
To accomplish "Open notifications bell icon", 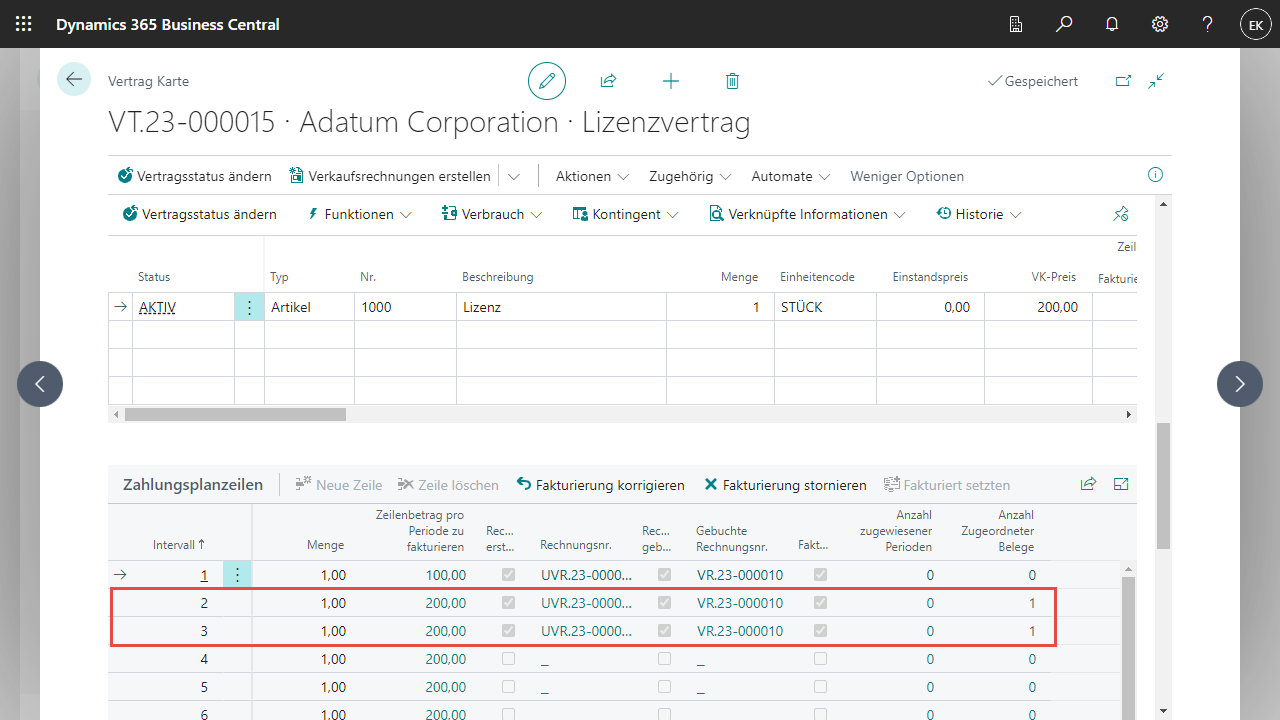I will [x=1112, y=24].
